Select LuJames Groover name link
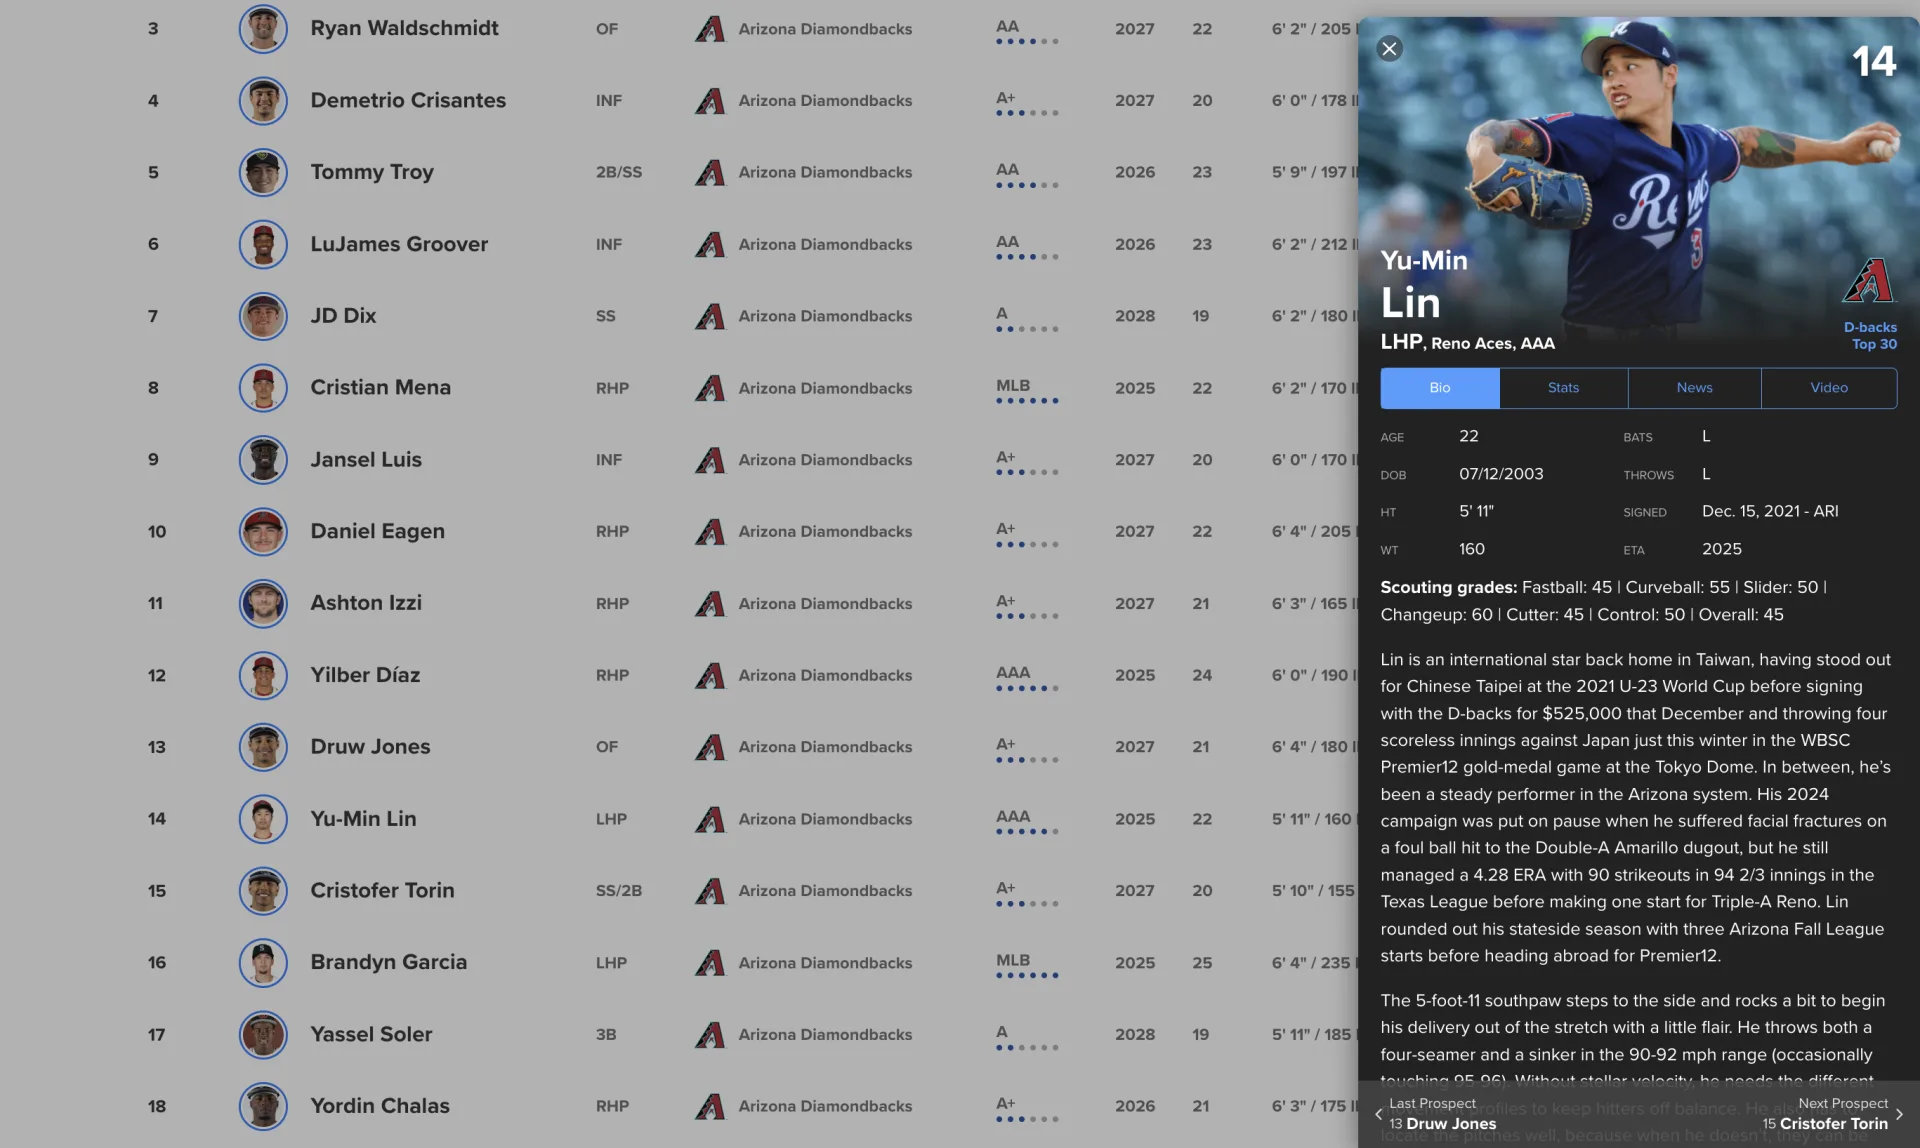The width and height of the screenshot is (1920, 1148). tap(399, 244)
